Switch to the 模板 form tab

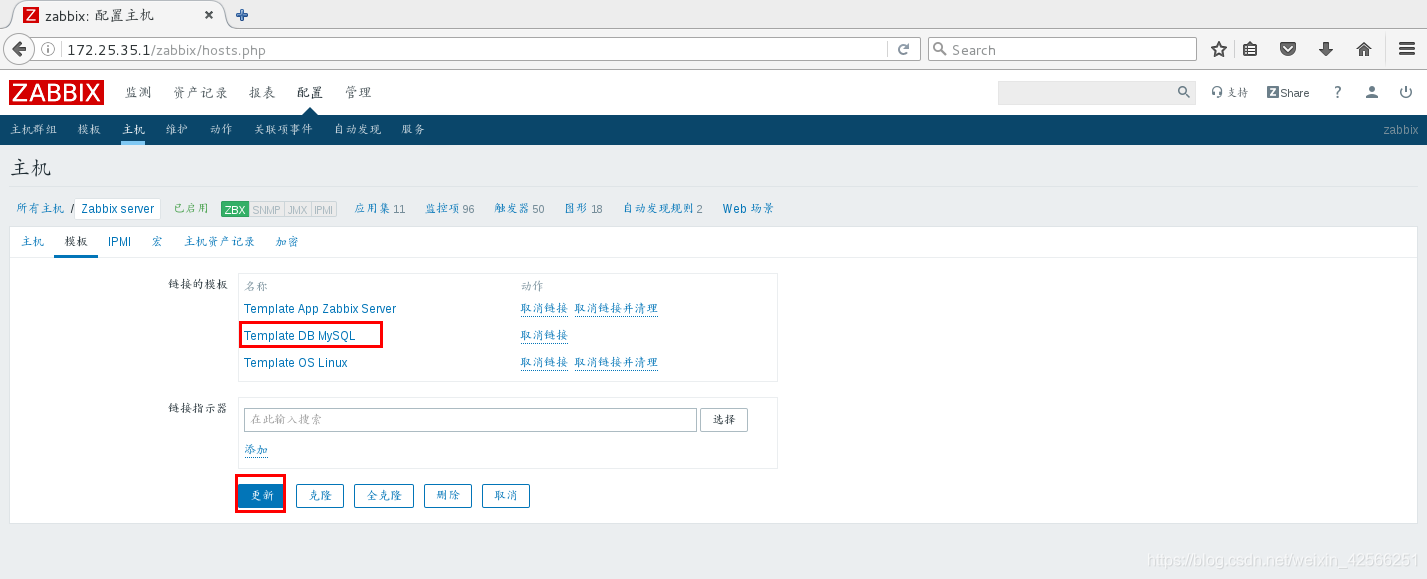76,242
